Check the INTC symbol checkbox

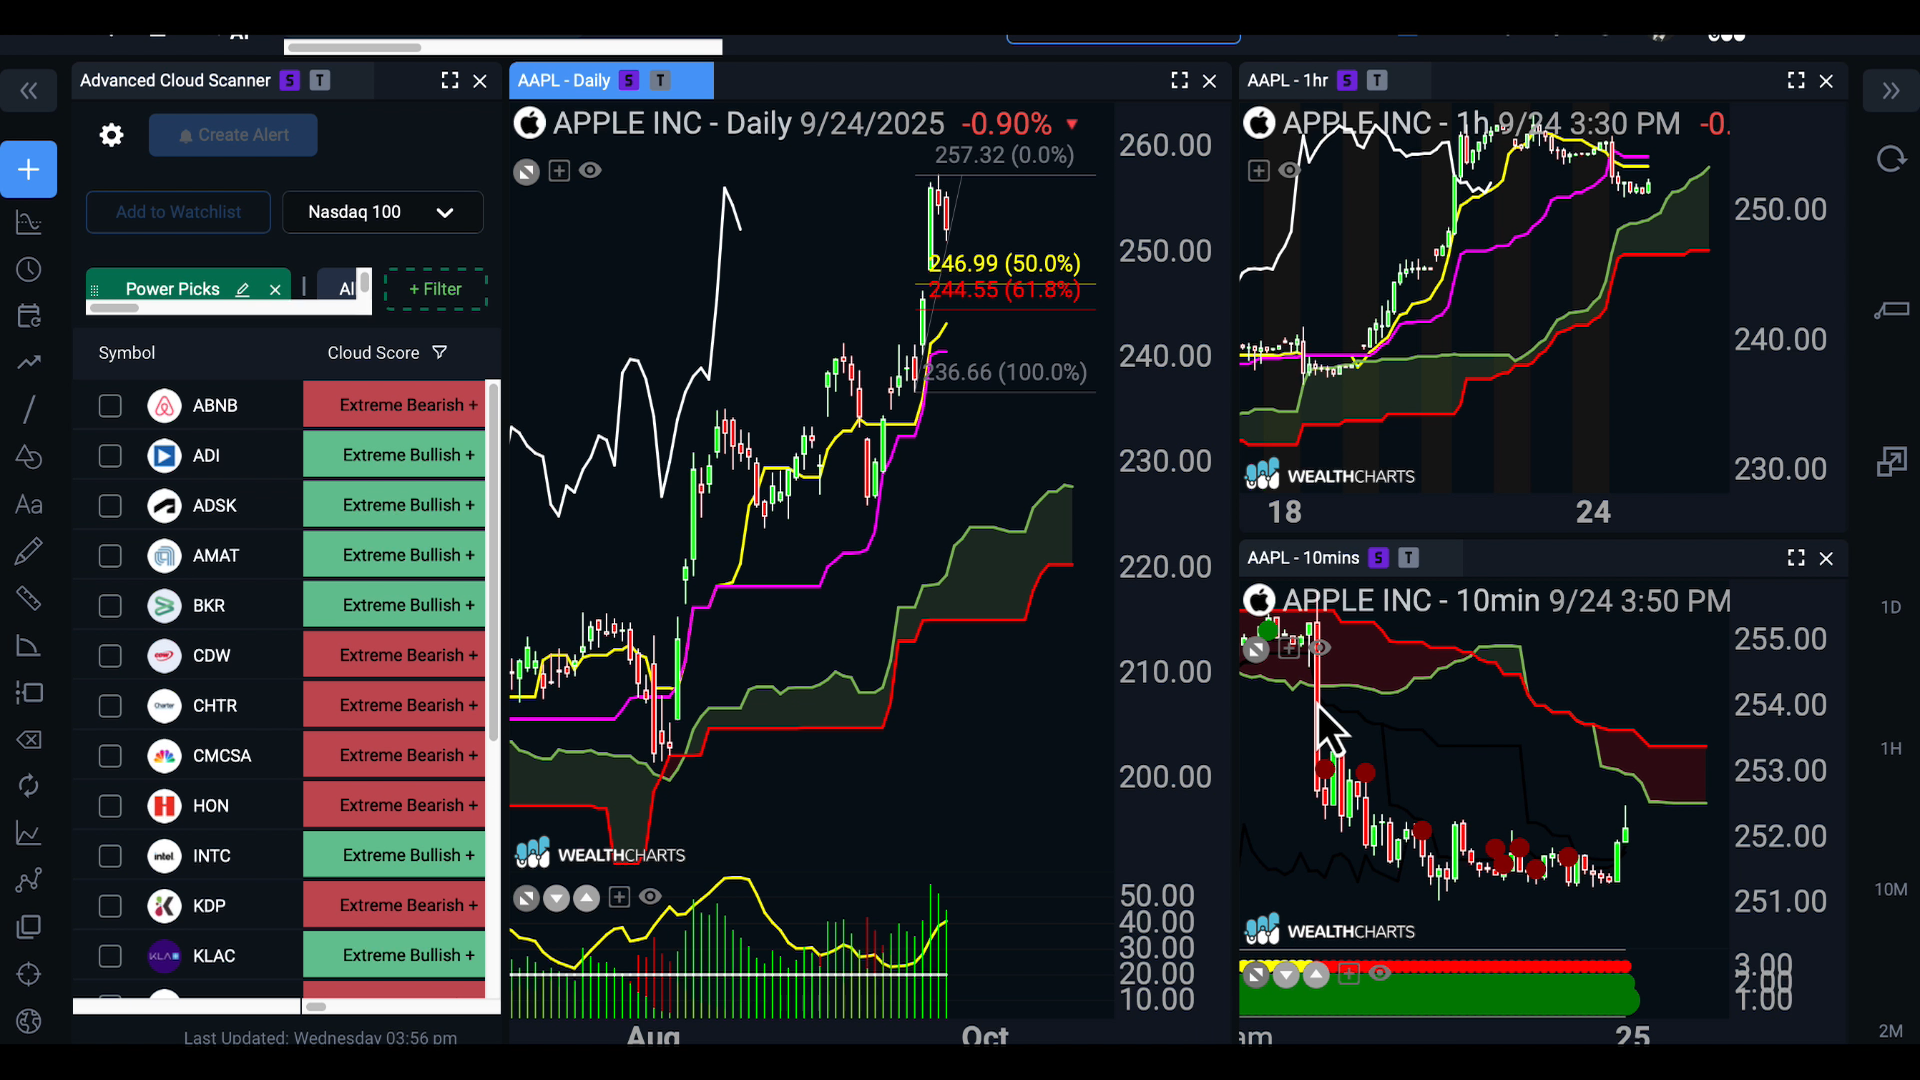(110, 856)
